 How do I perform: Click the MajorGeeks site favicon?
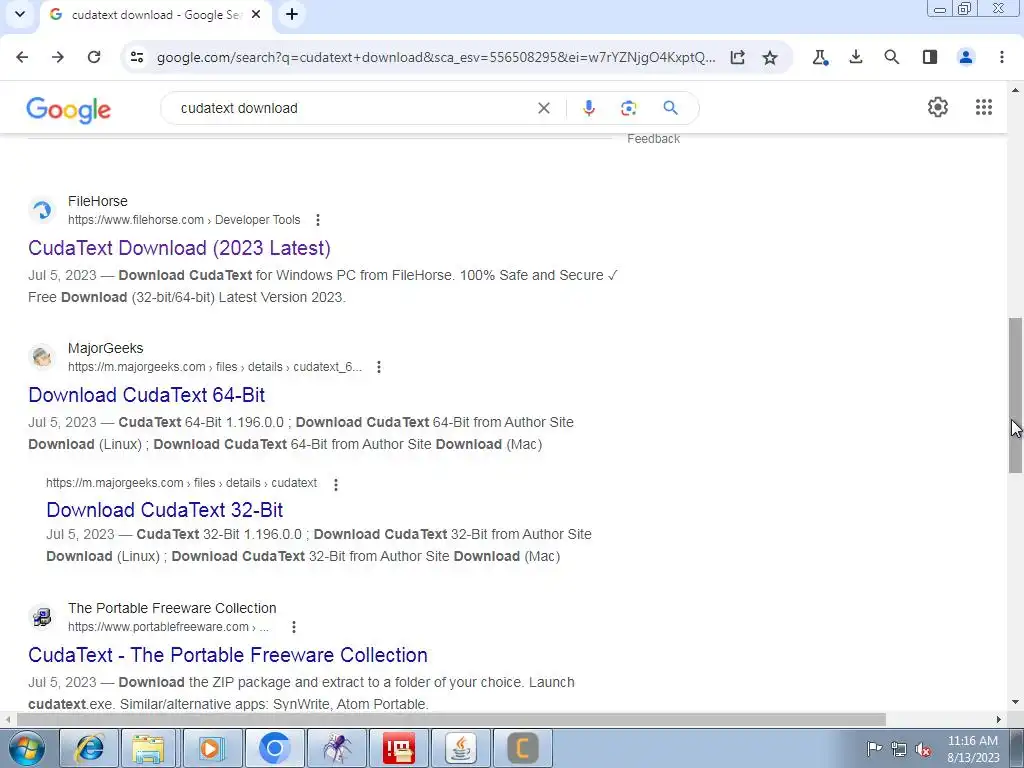[42, 357]
